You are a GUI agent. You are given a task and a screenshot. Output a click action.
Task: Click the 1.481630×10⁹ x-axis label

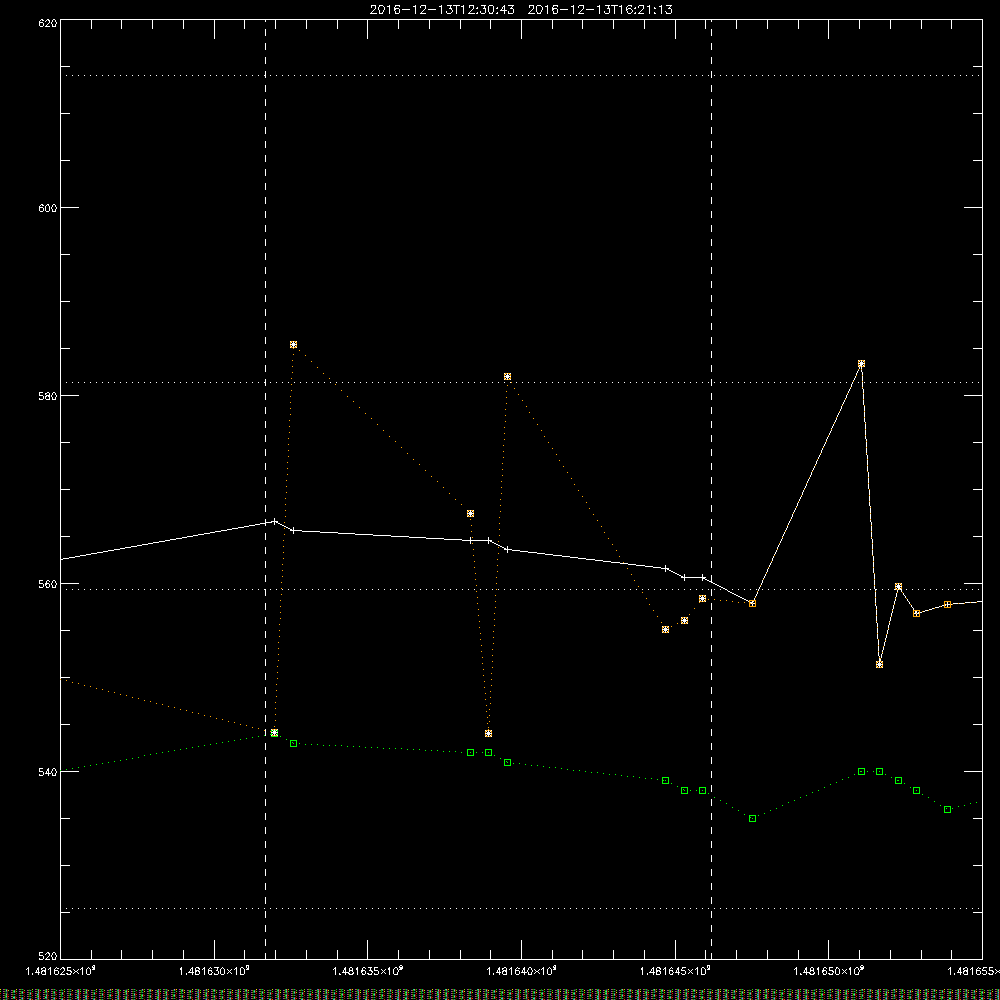point(214,971)
